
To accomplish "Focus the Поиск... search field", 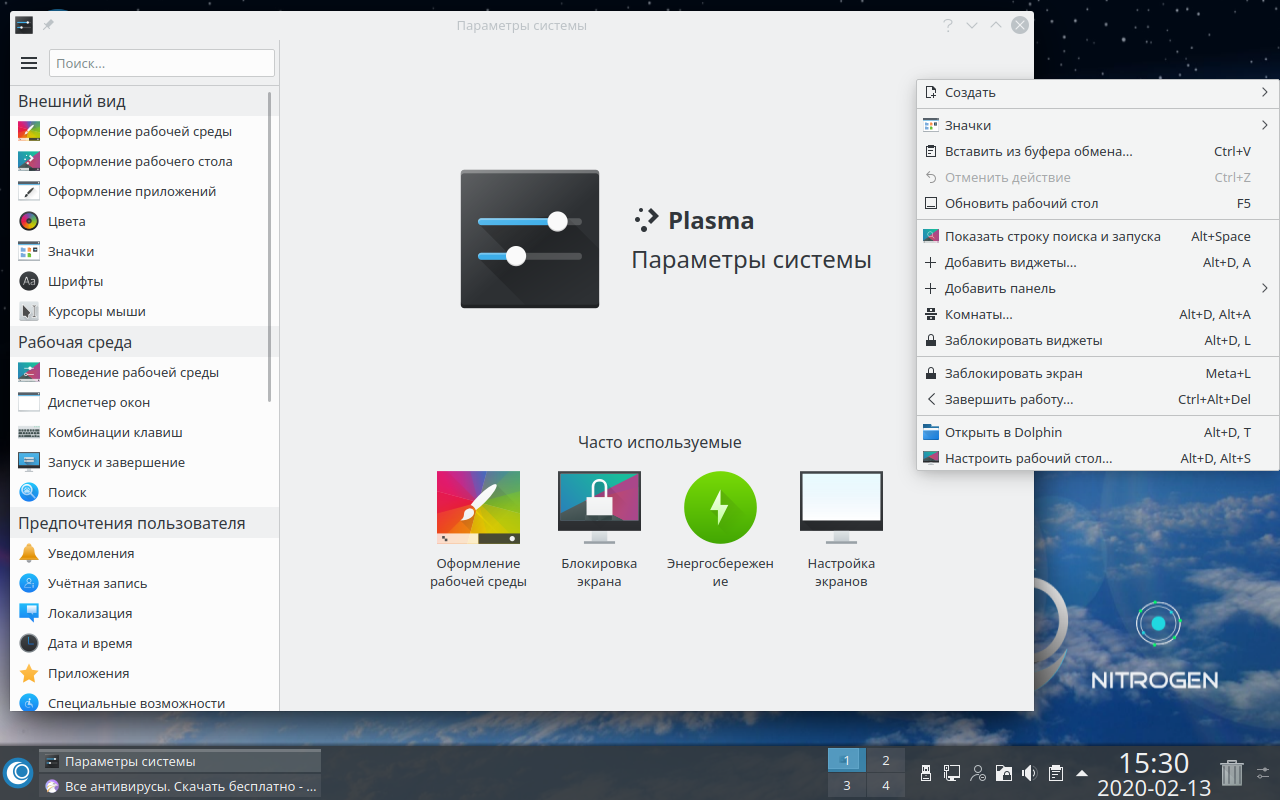I will coord(162,63).
